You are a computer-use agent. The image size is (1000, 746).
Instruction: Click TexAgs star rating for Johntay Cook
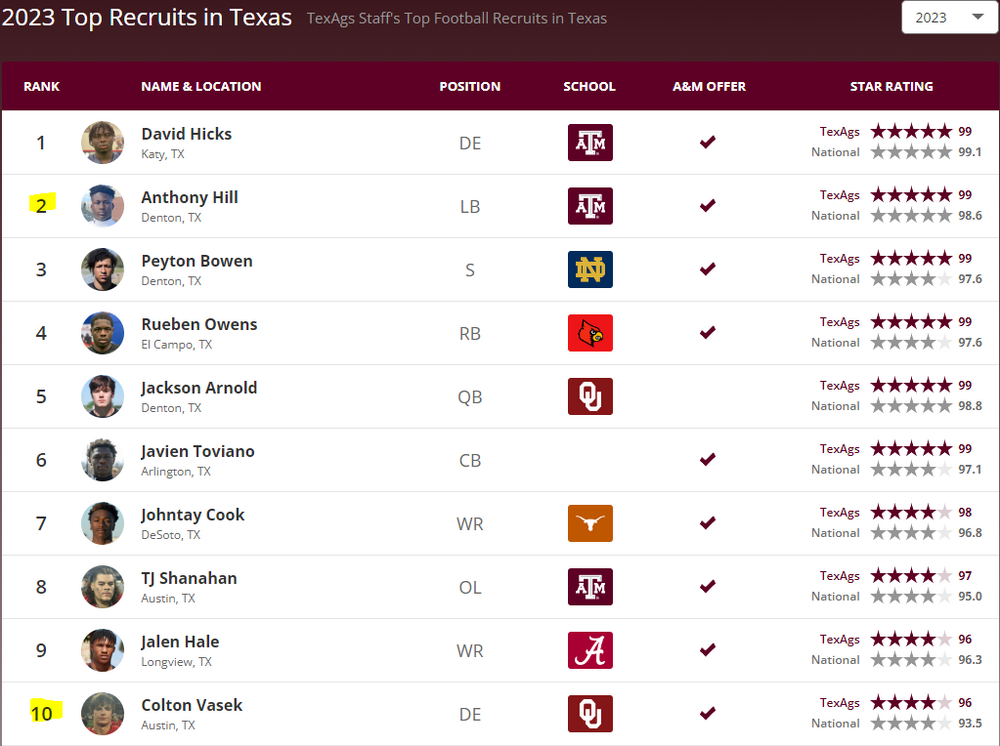pos(910,513)
